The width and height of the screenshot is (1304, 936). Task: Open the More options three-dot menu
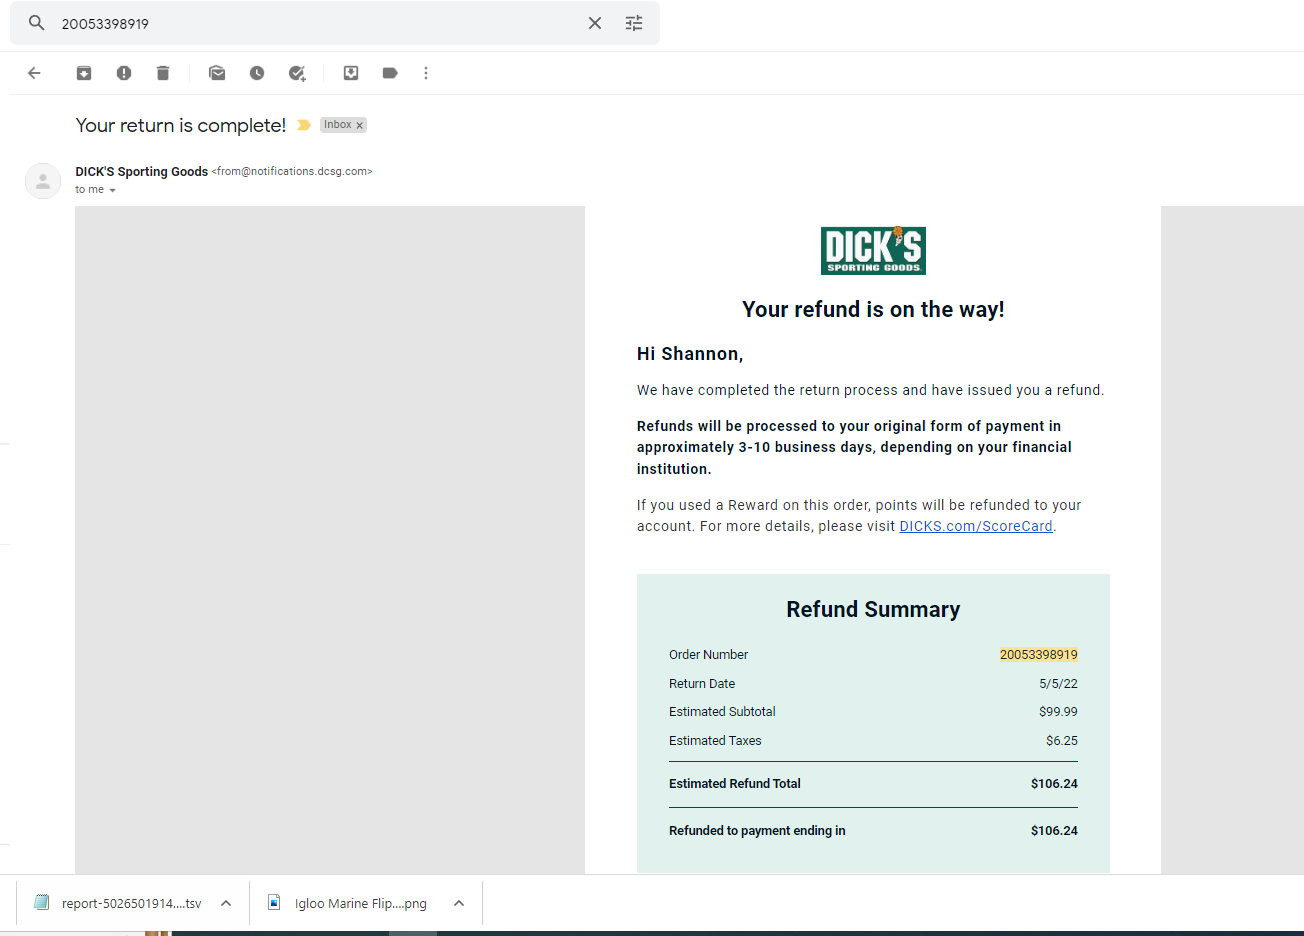[426, 73]
